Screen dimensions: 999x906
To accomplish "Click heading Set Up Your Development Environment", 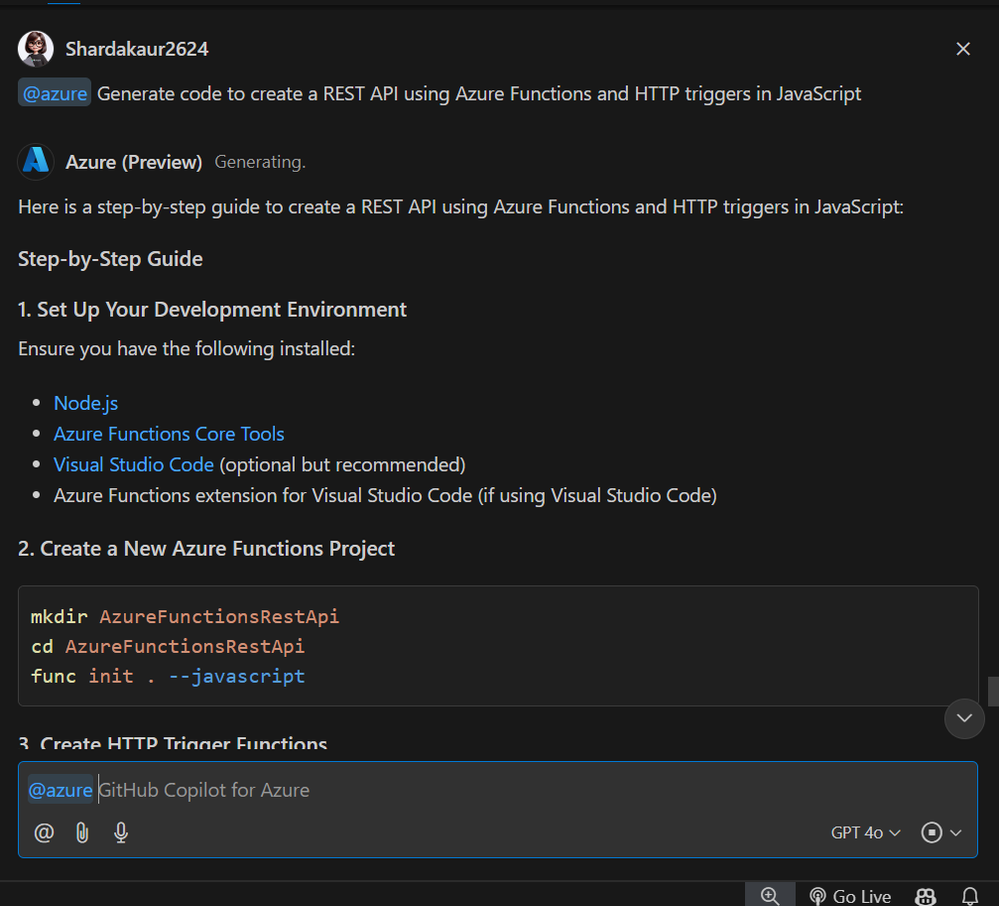I will tap(212, 309).
